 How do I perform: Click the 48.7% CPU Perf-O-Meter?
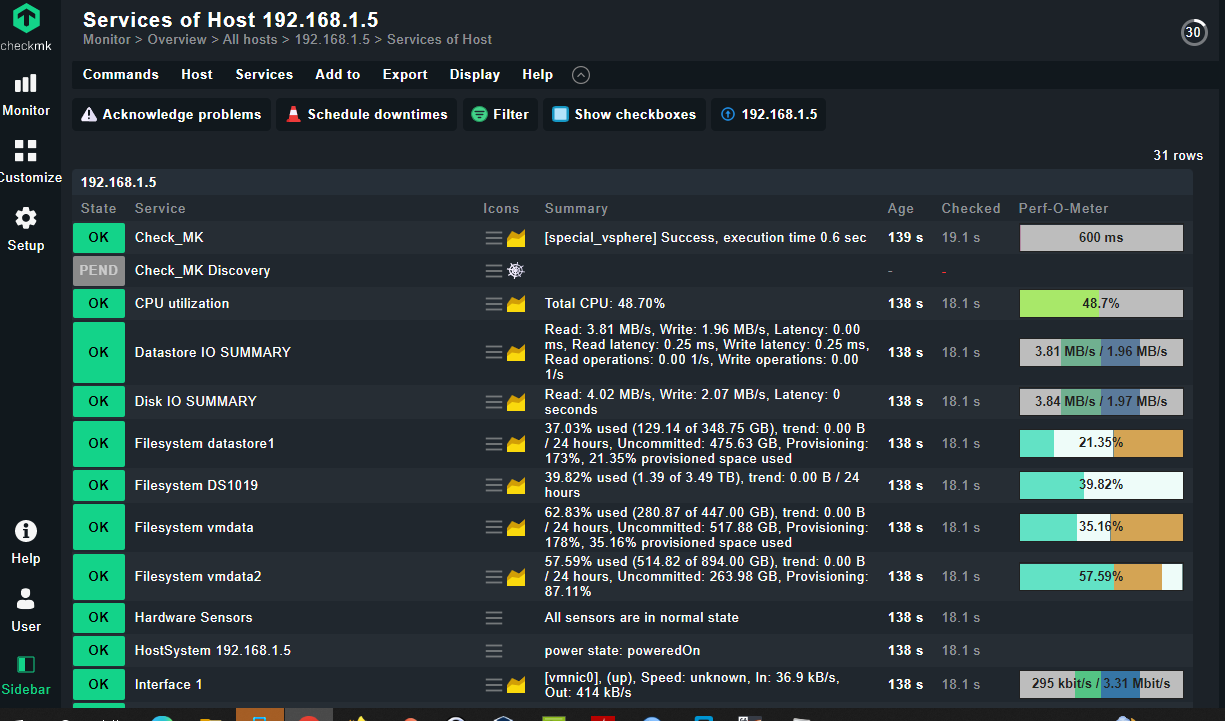point(1101,304)
